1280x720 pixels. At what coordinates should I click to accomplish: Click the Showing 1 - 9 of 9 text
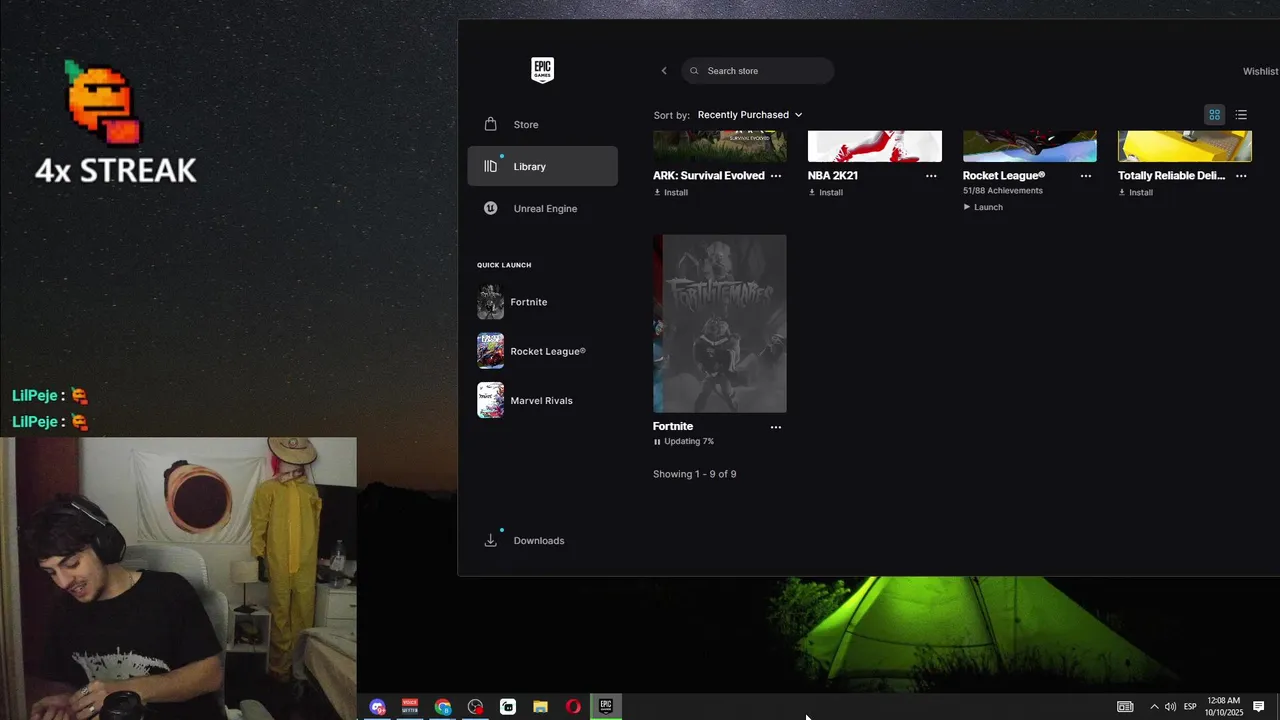[x=695, y=474]
